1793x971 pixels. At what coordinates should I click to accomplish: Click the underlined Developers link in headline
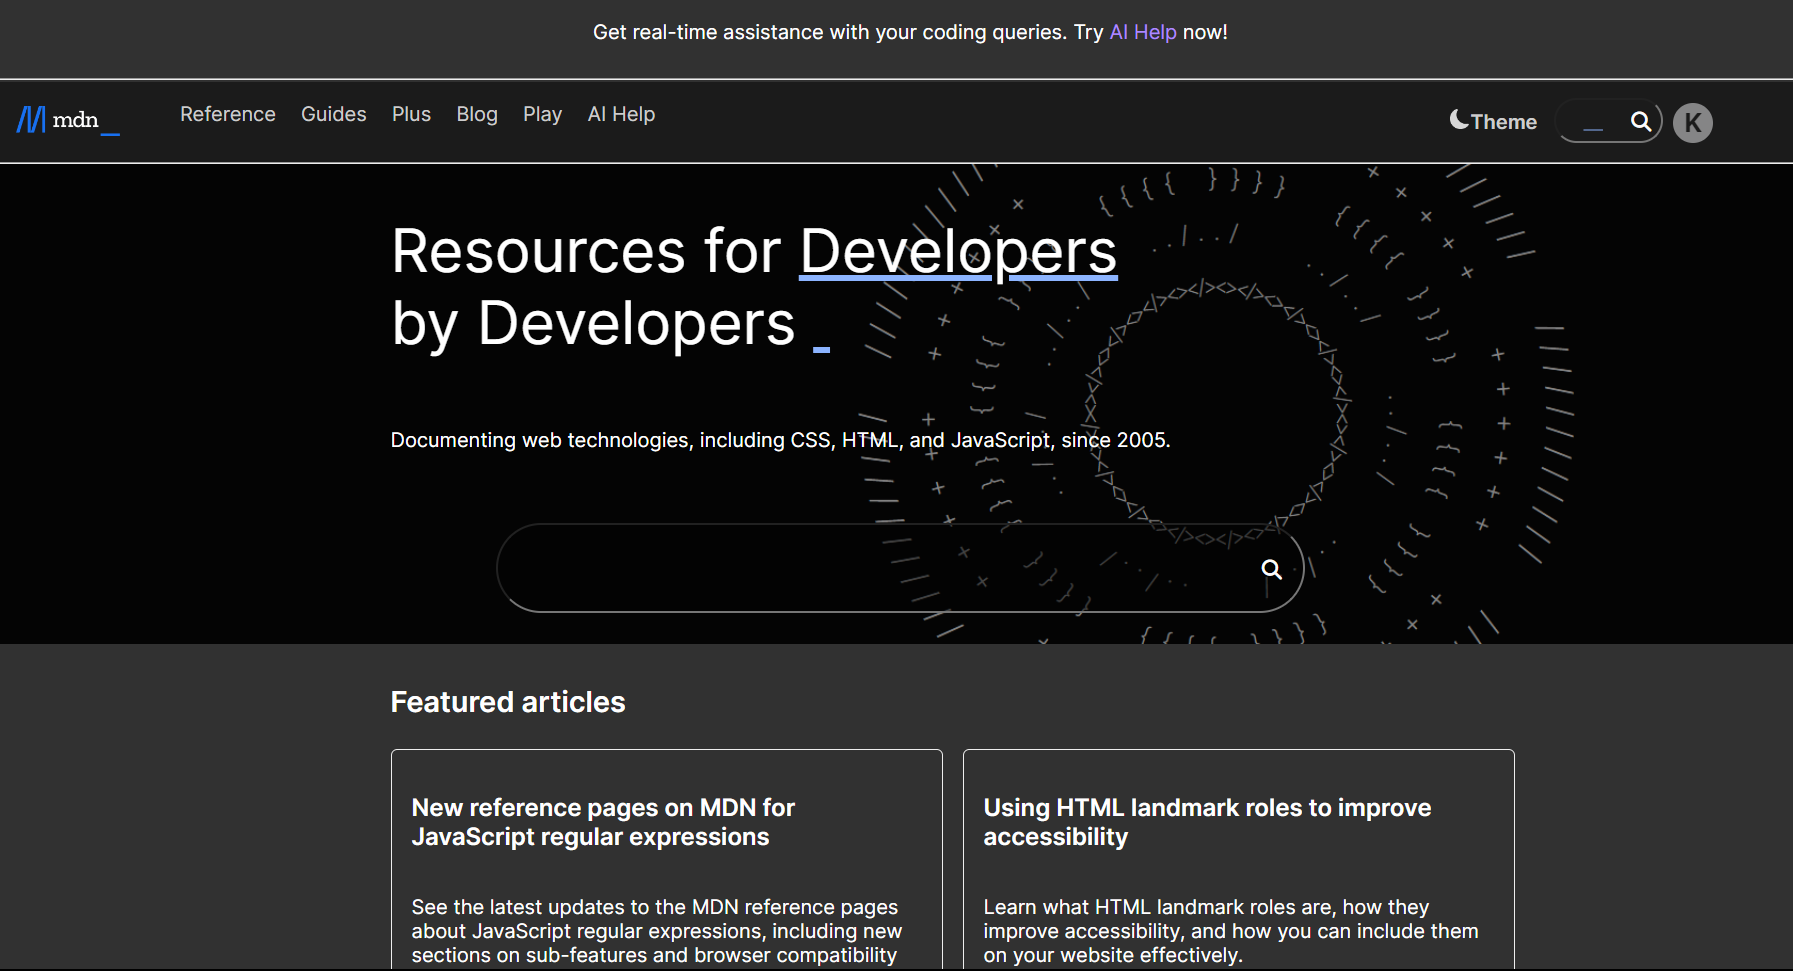coord(957,251)
